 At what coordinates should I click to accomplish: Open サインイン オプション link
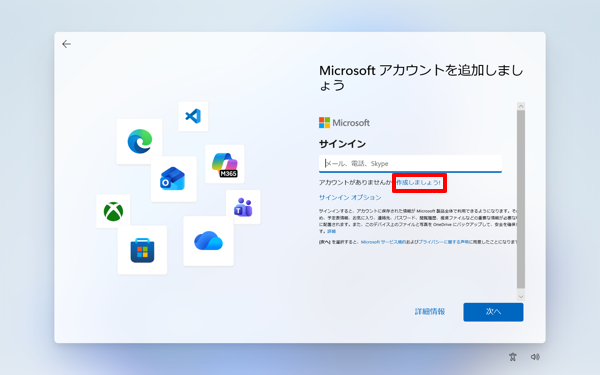coord(350,197)
